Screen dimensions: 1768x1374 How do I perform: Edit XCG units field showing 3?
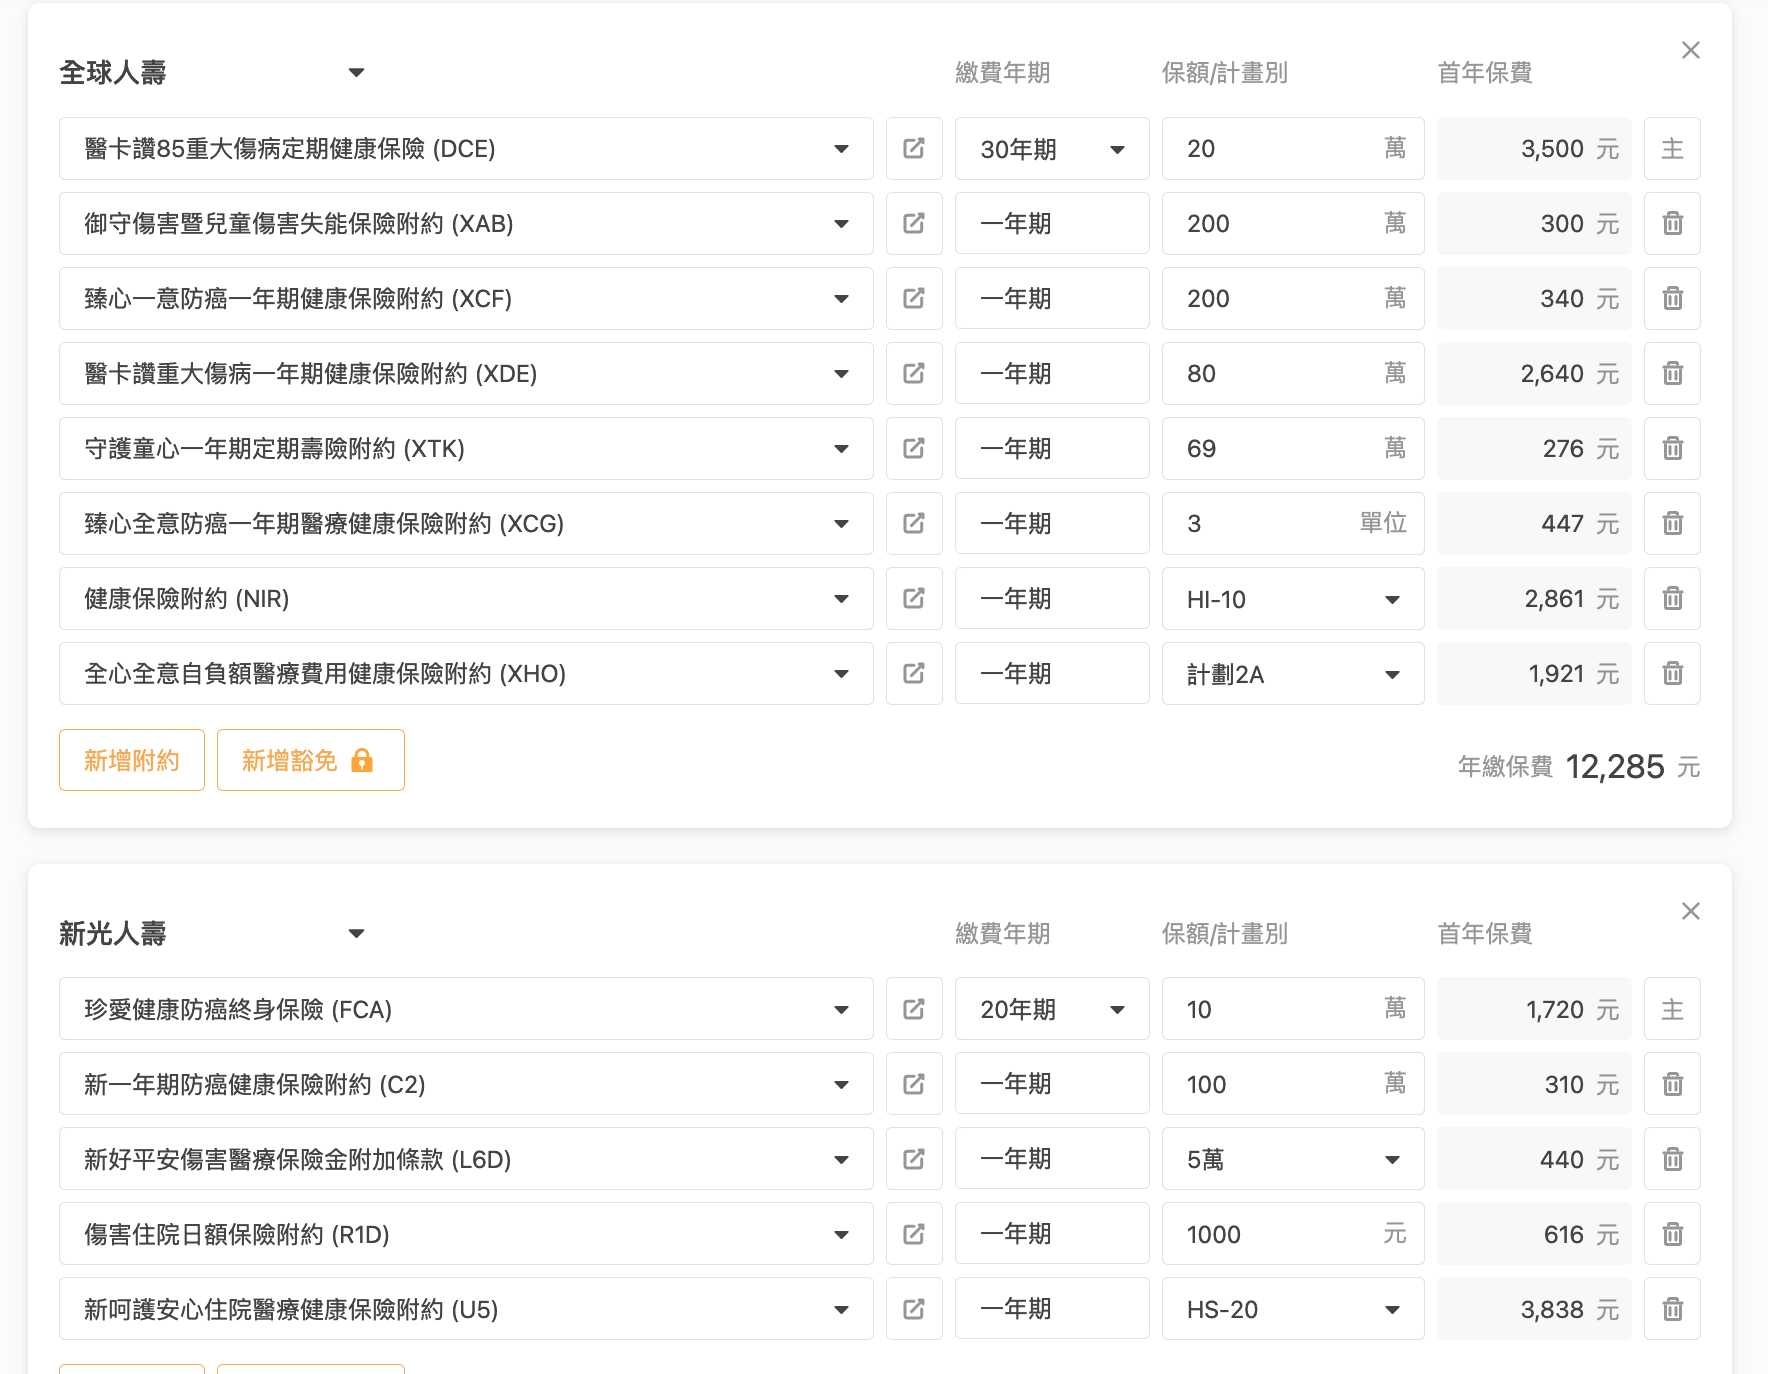click(x=1293, y=524)
